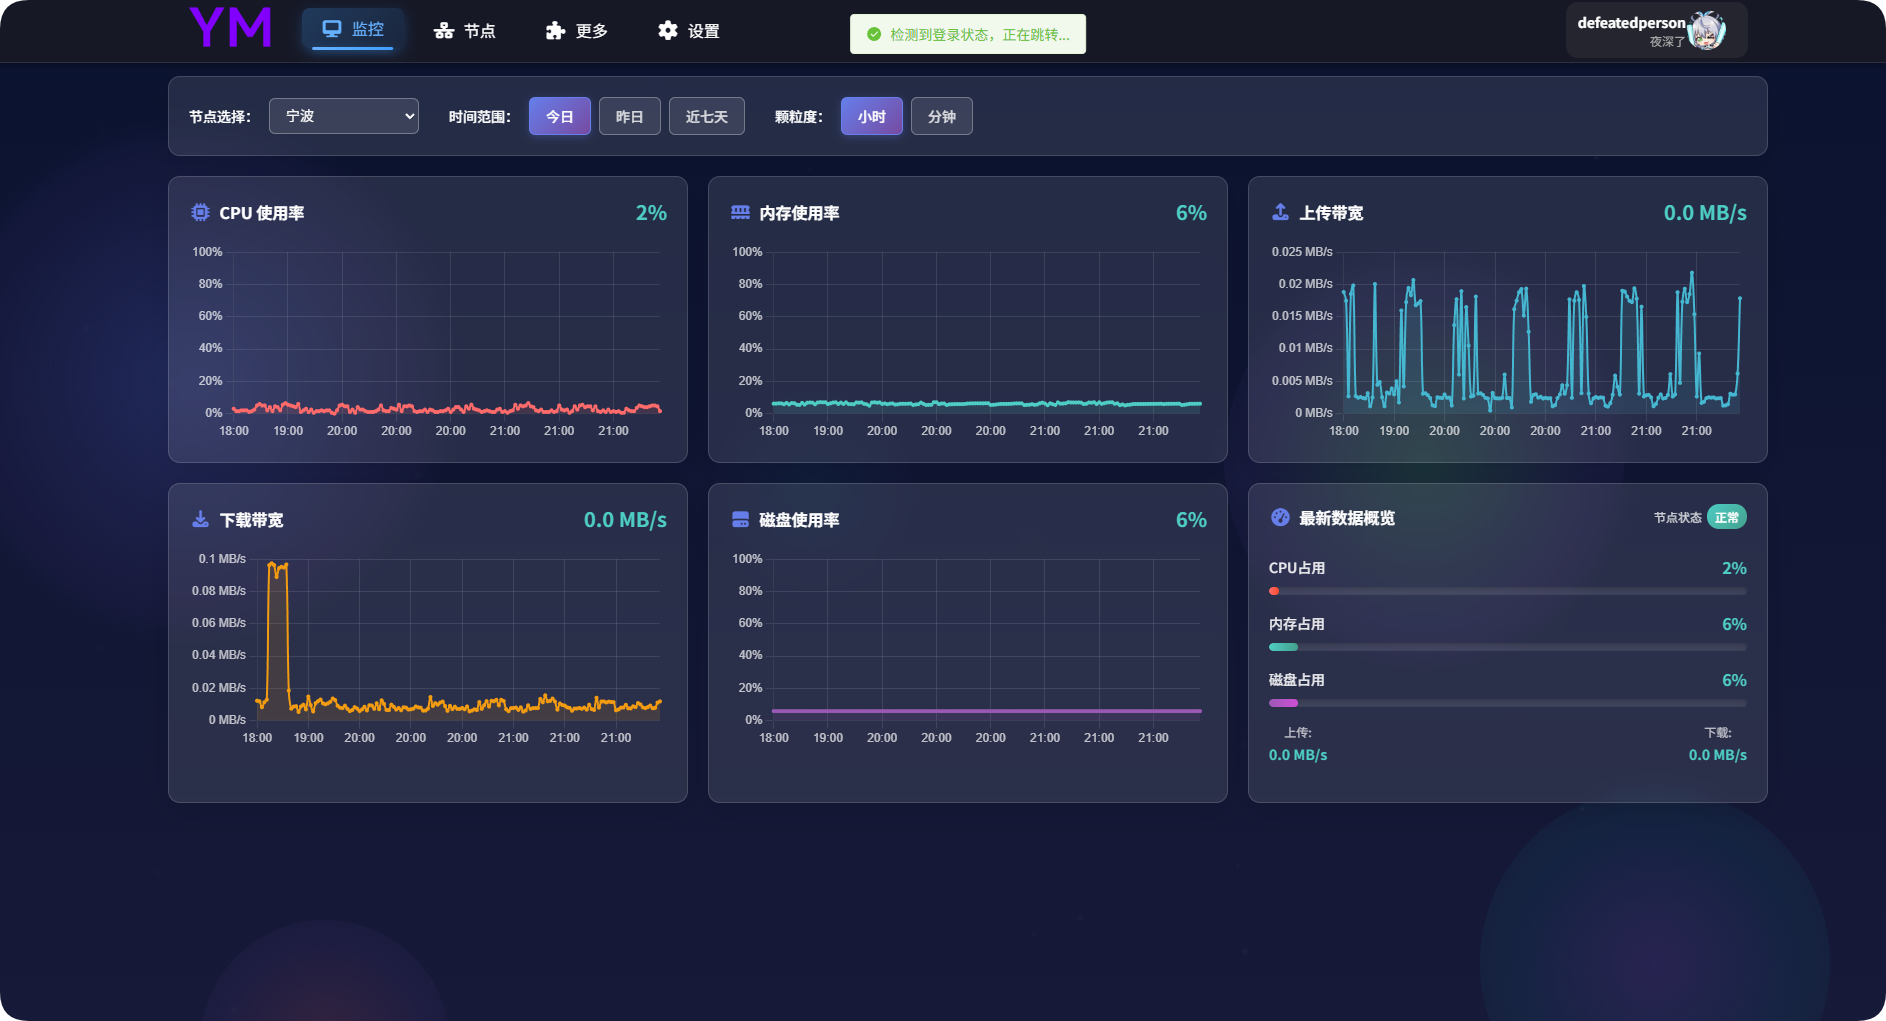Set granularity to 分钟

941,116
